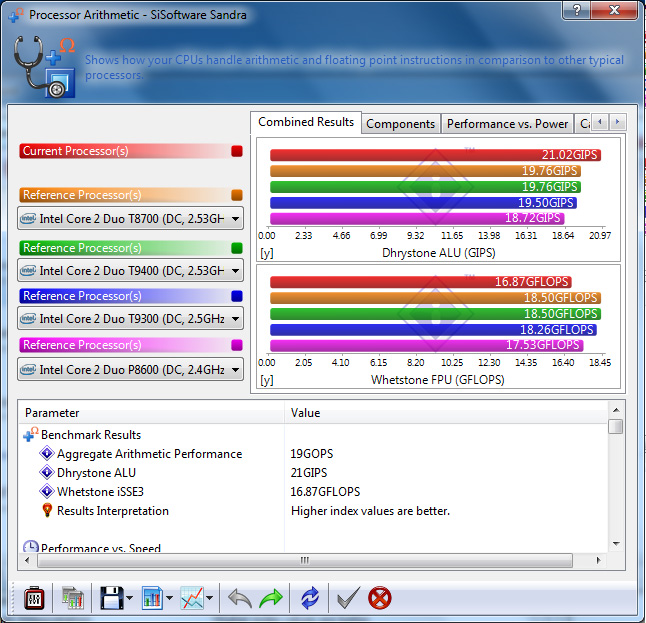Screen dimensions: 646x623
Task: Click the Aggregate Arithmetic Performance diamond icon
Action: tap(47, 453)
